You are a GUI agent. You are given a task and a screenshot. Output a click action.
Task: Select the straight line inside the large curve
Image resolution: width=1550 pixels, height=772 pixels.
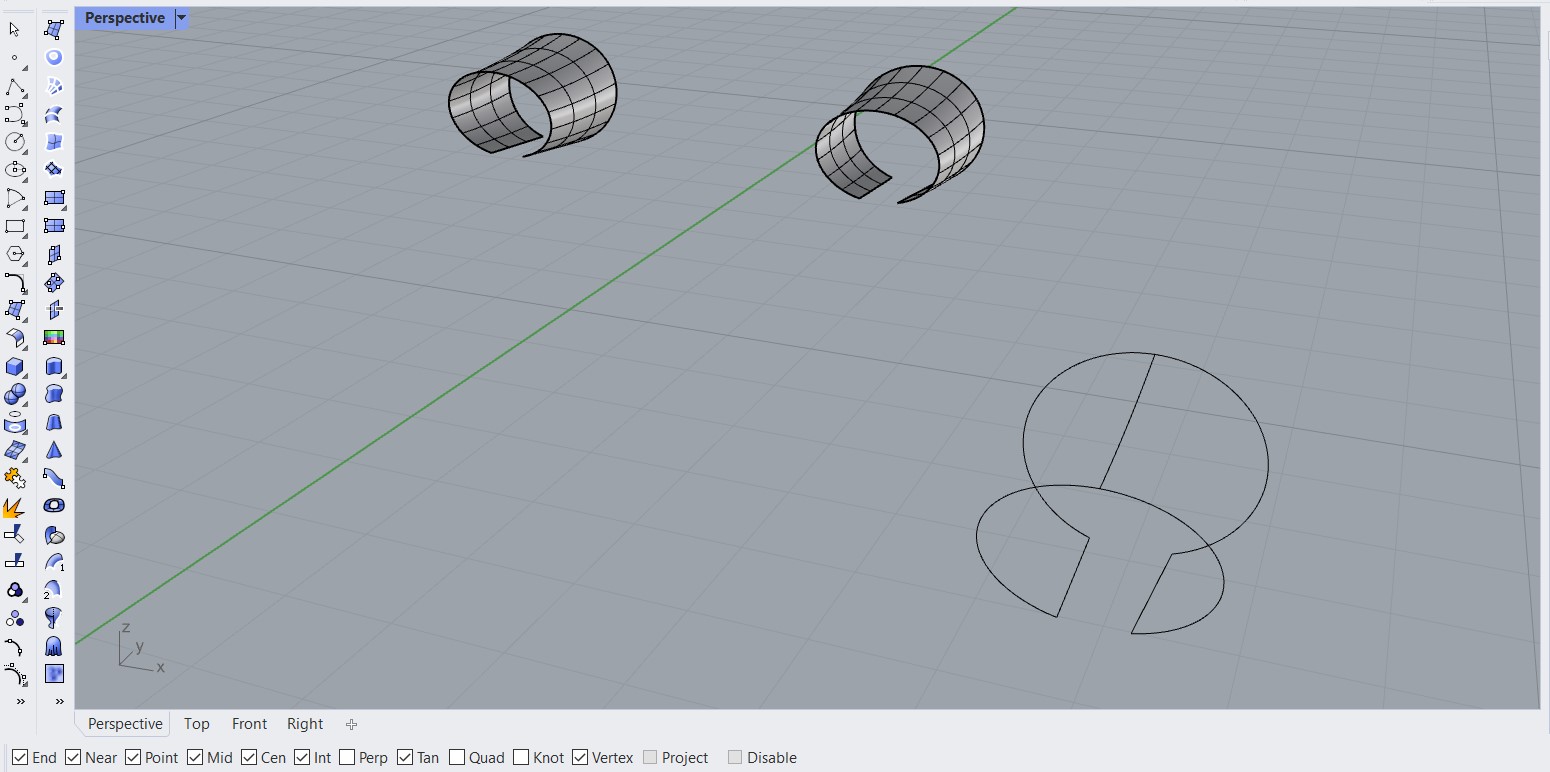pyautogui.click(x=1127, y=421)
